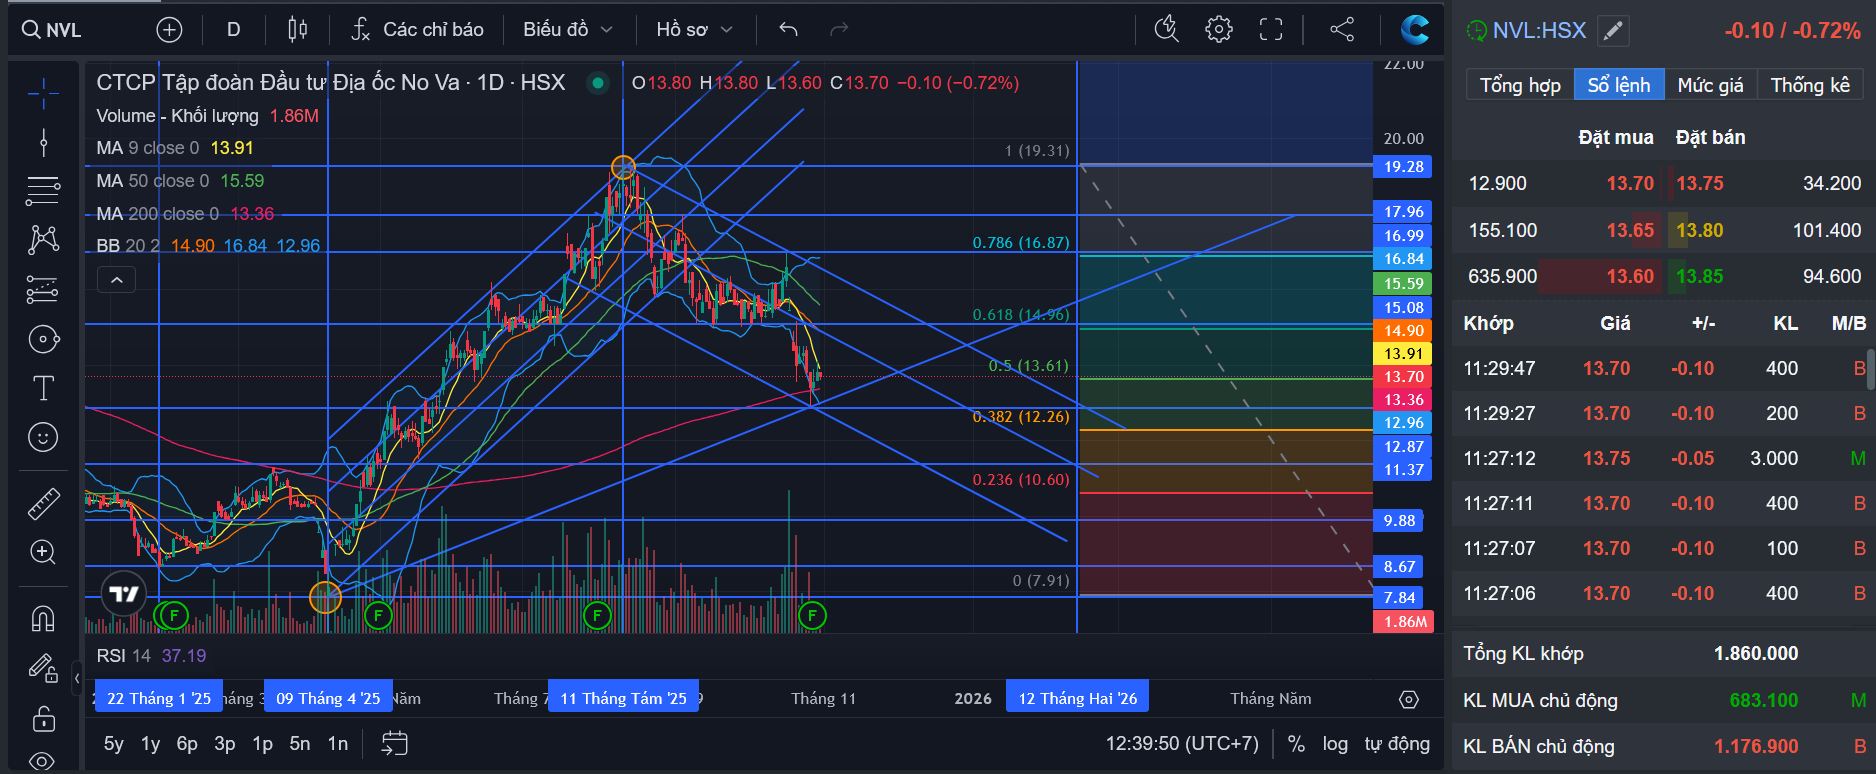Open the shapes tool with circle icon
The height and width of the screenshot is (774, 1876).
[x=43, y=340]
